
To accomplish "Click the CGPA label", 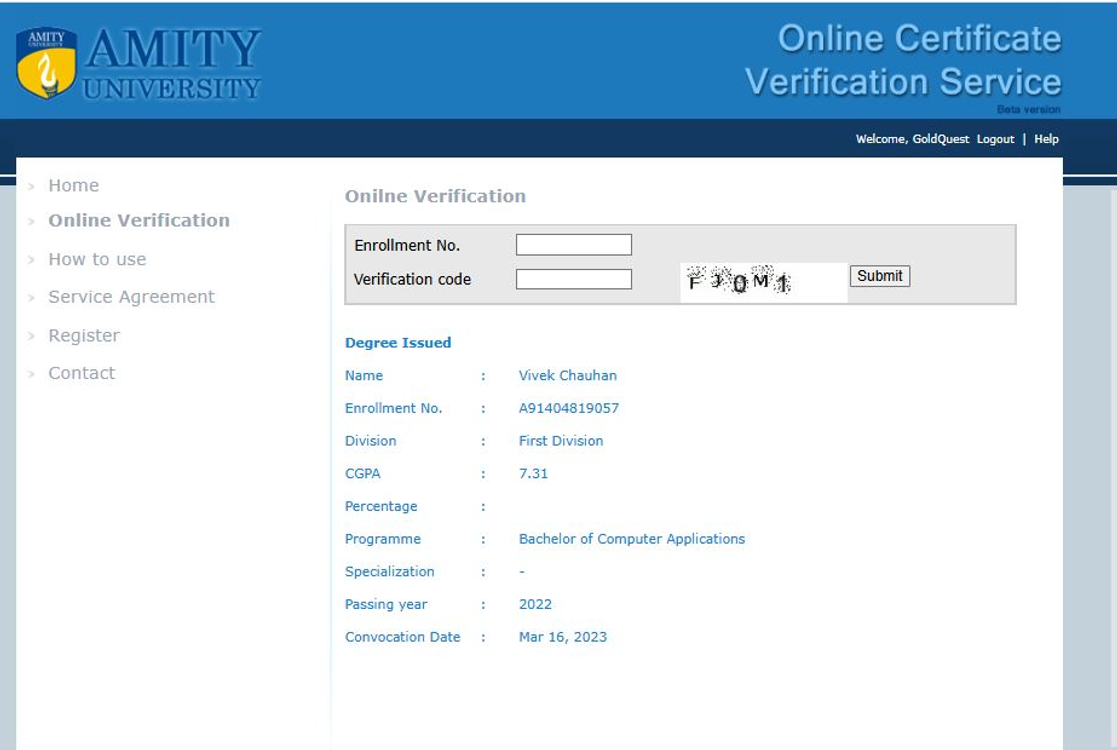I will (x=363, y=474).
